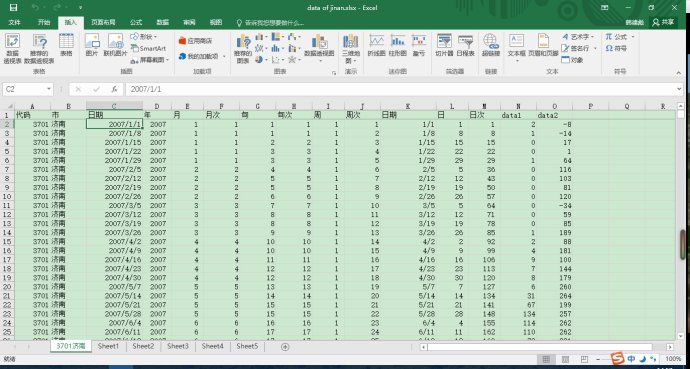Switch to Page Break Preview in the status bar
The width and height of the screenshot is (690, 369).
[584, 359]
